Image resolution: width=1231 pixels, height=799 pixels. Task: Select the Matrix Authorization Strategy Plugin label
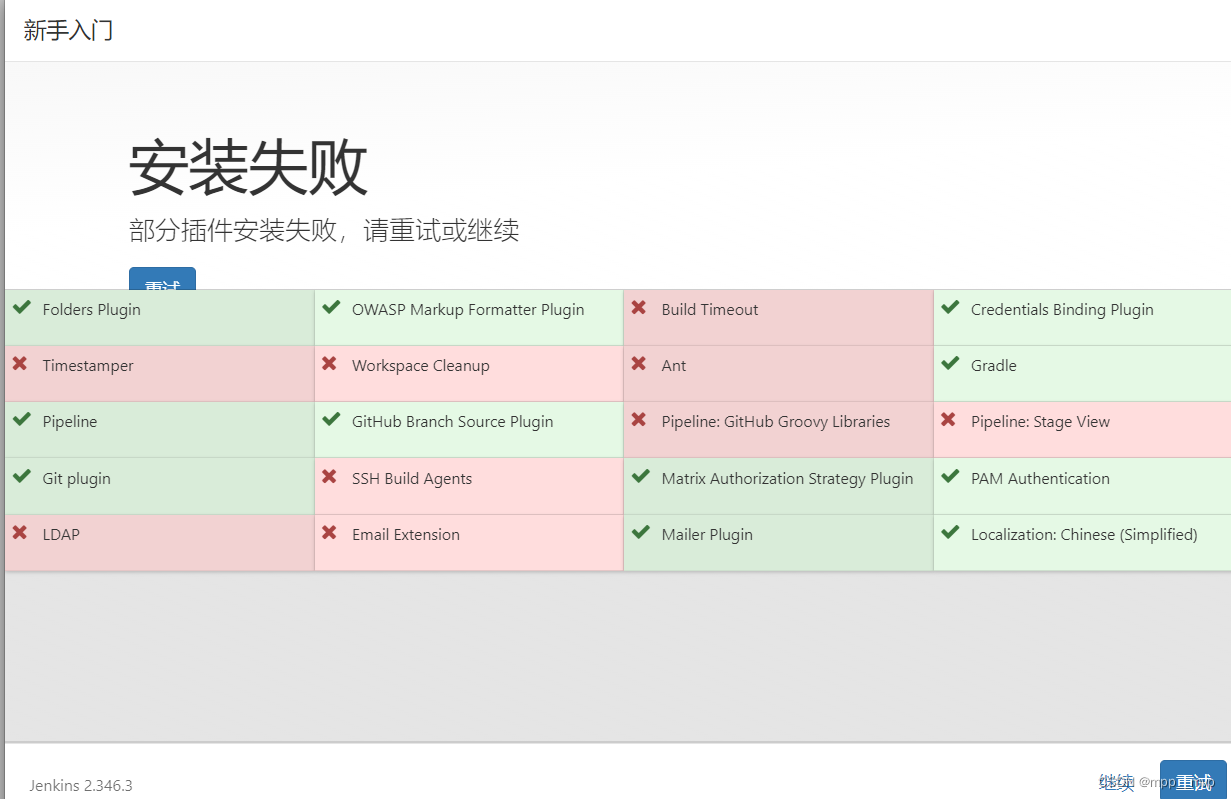pos(788,479)
